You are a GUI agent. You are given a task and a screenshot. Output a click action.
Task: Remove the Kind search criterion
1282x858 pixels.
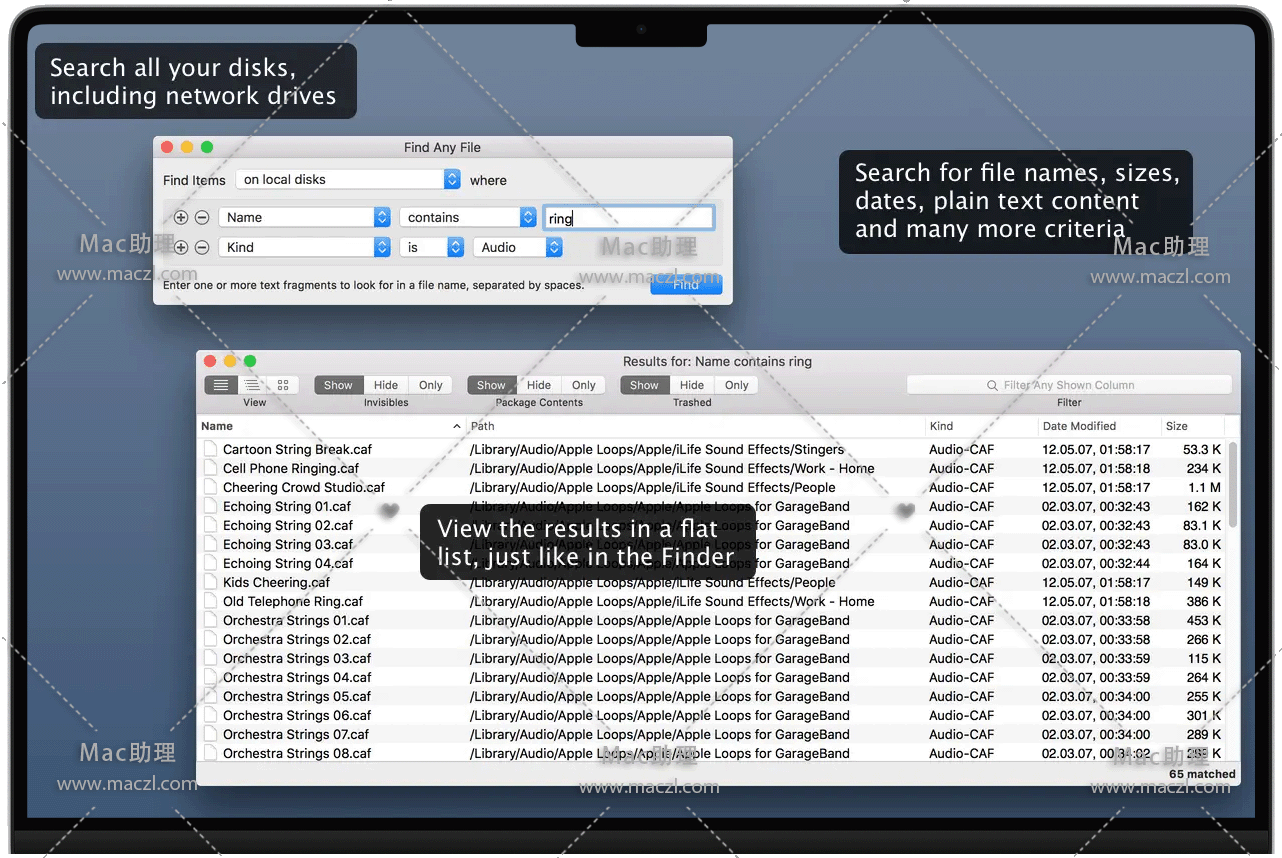(x=202, y=248)
